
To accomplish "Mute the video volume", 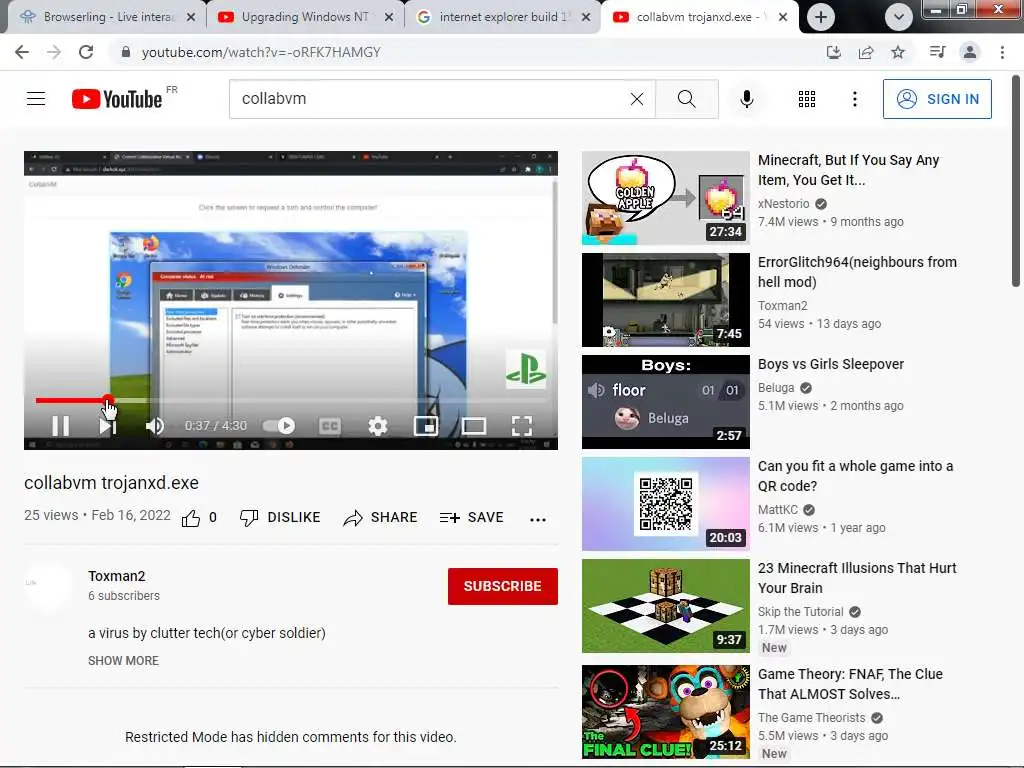I will tap(155, 426).
